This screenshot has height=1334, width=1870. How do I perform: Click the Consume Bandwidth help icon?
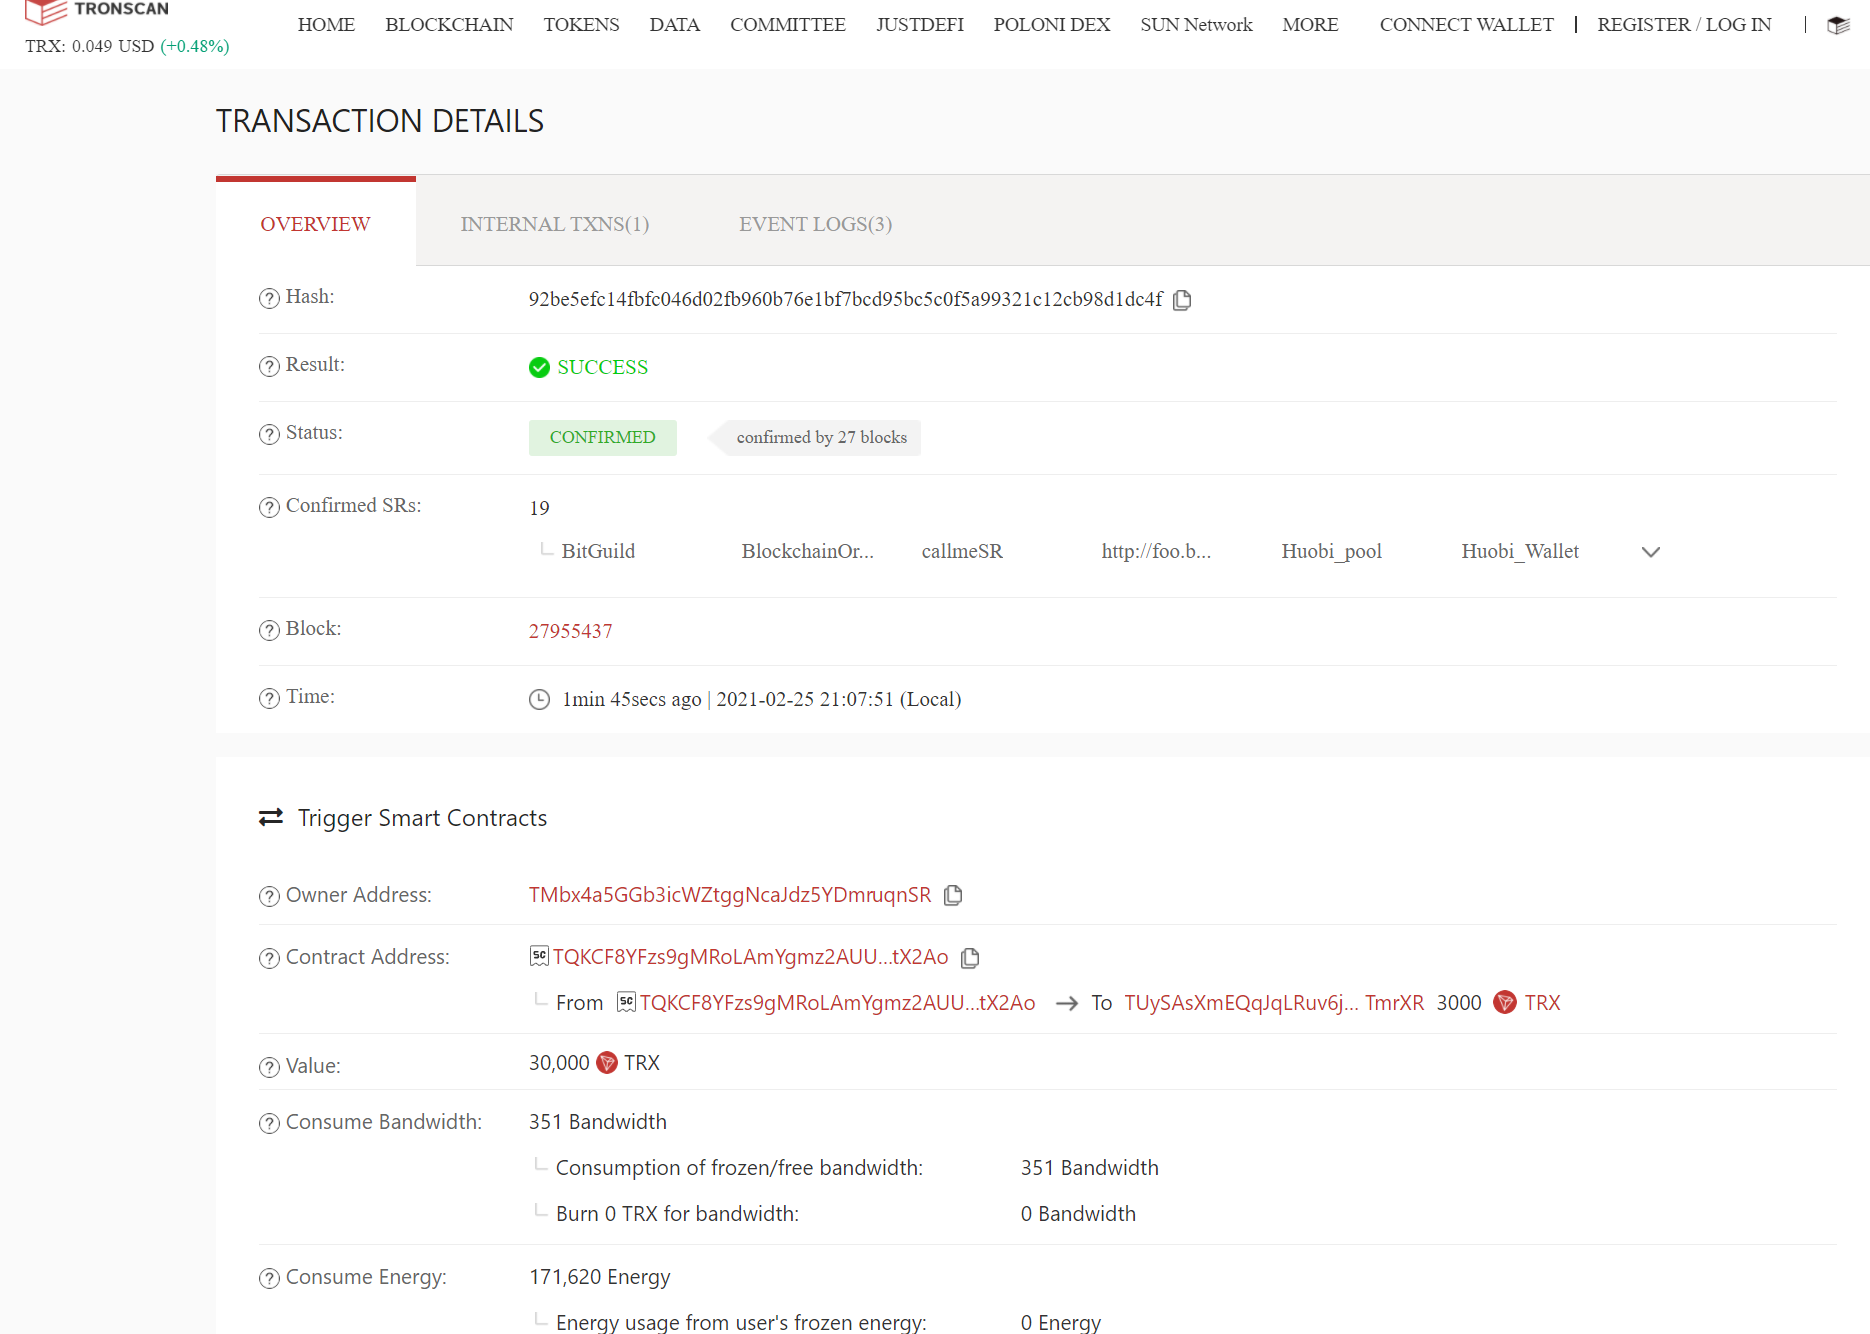click(x=269, y=1123)
